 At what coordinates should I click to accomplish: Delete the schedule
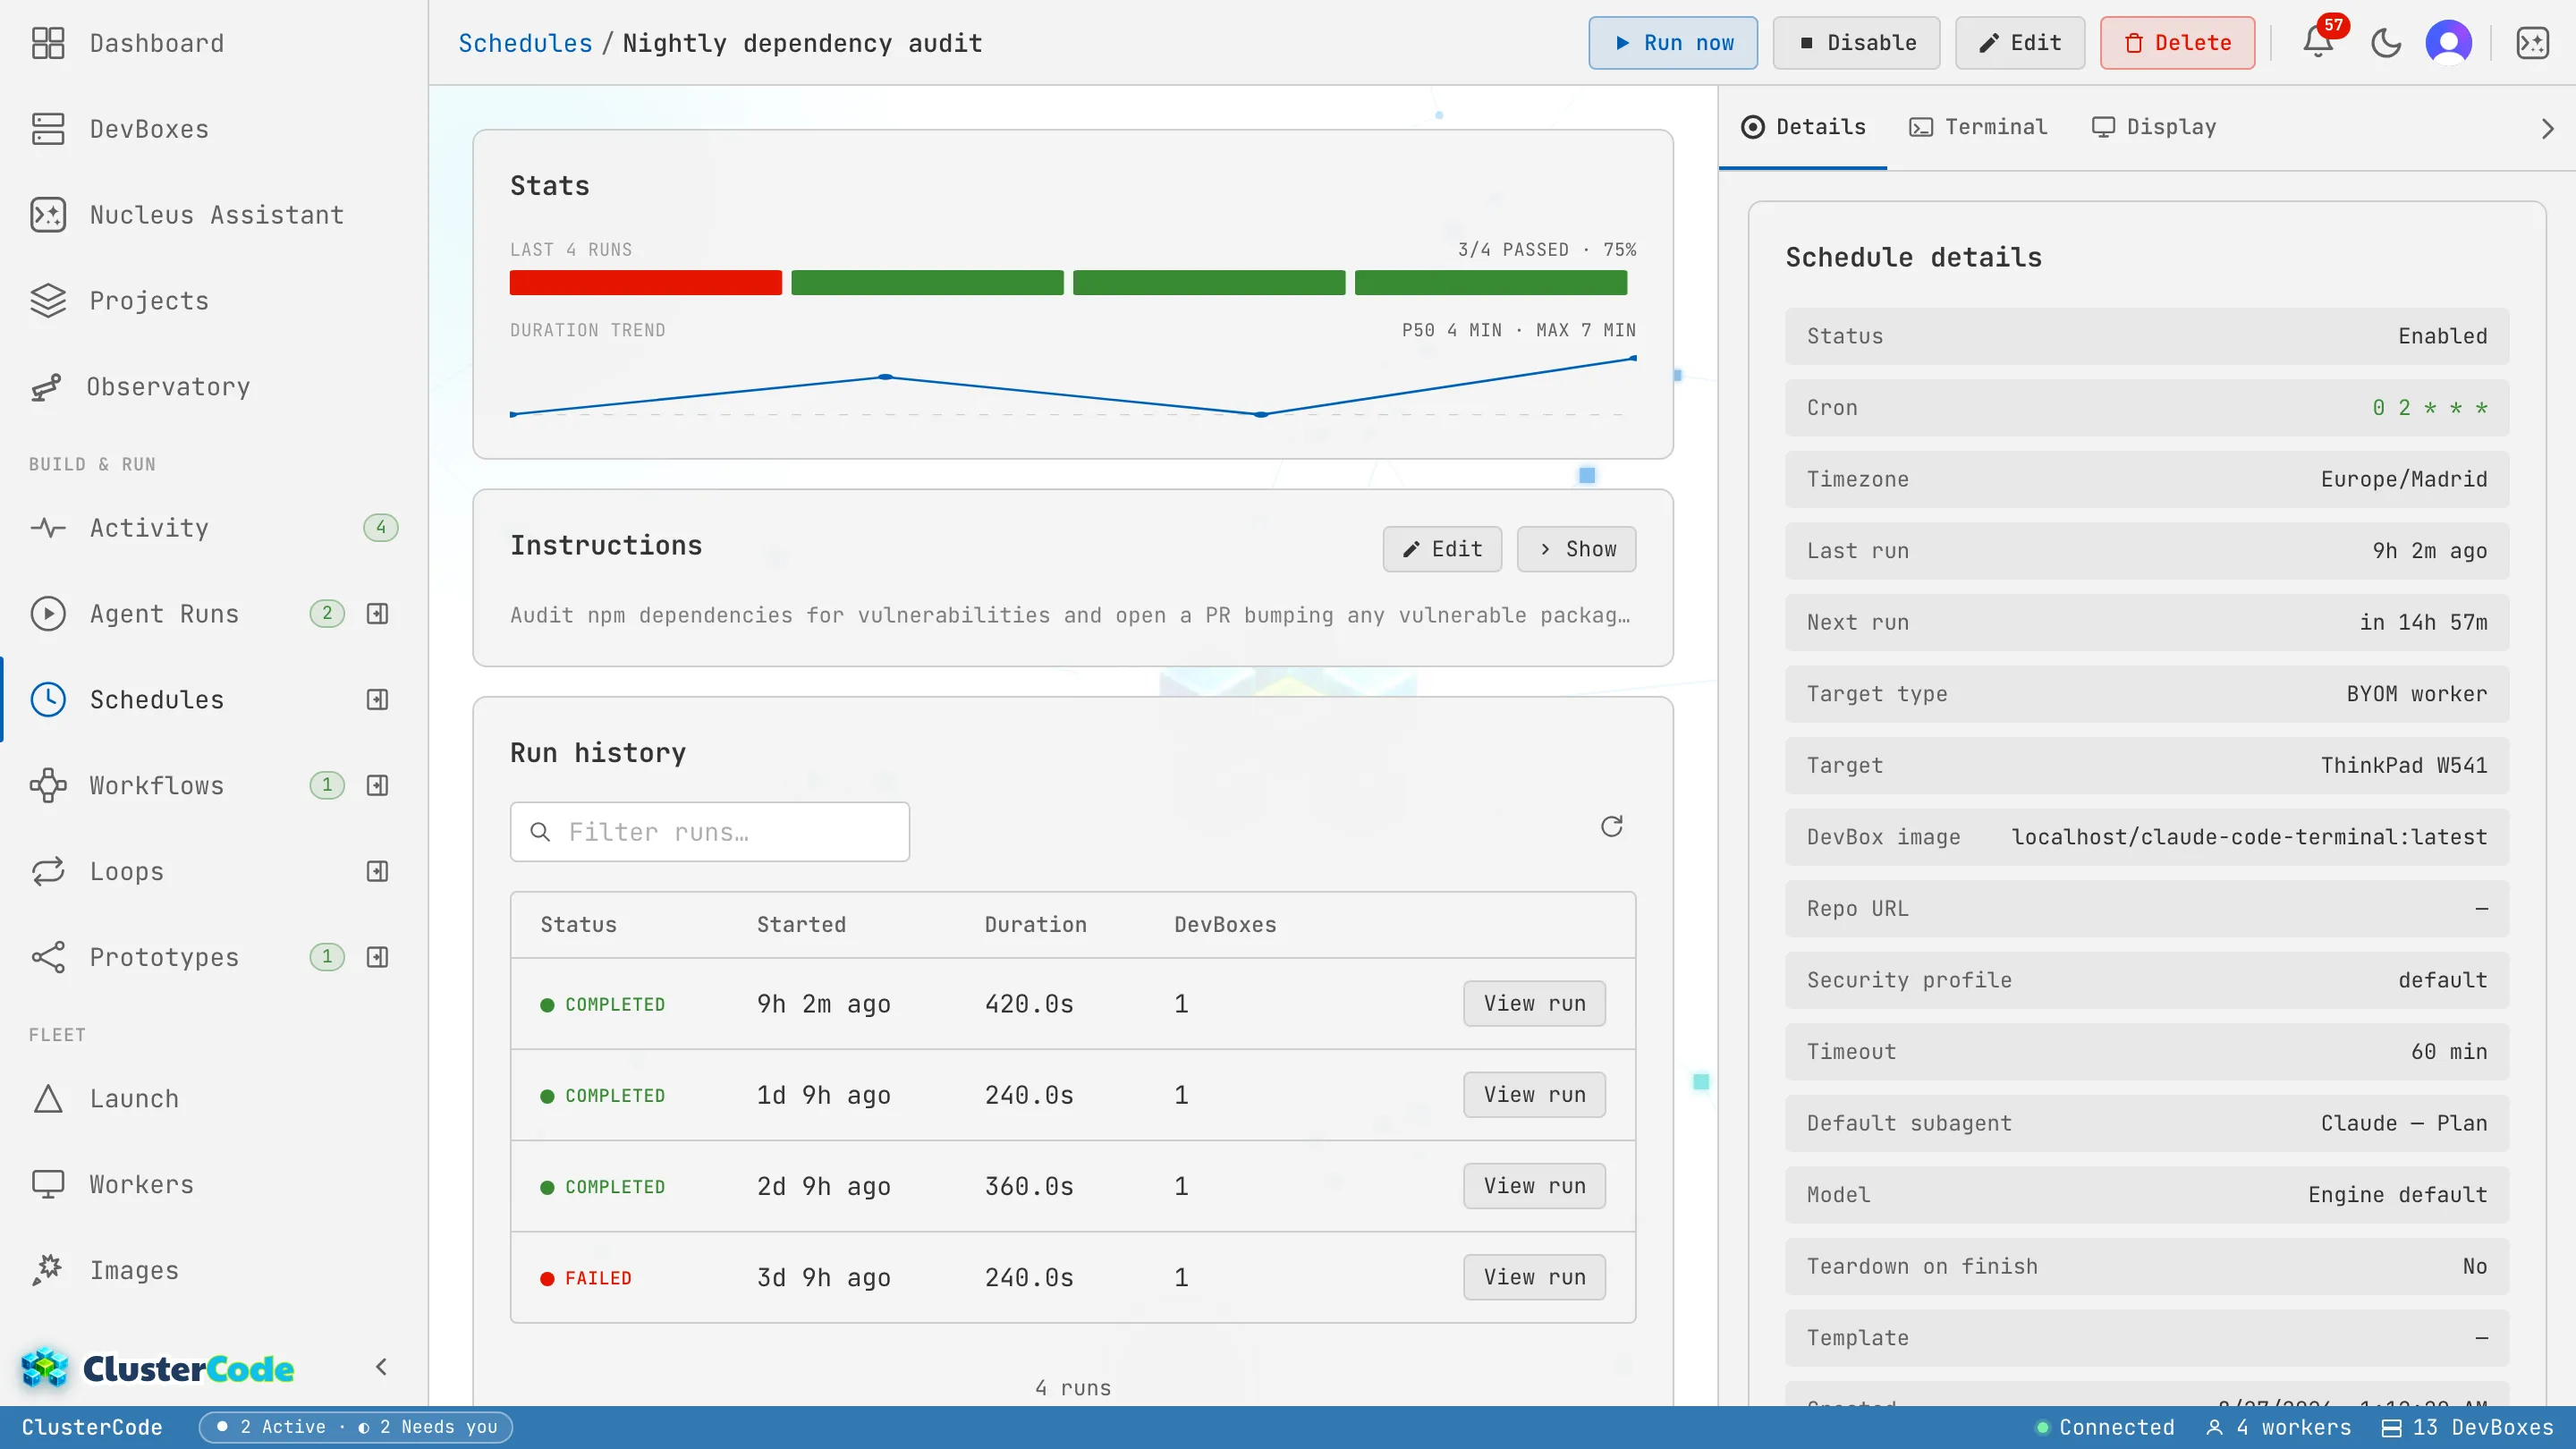2177,43
